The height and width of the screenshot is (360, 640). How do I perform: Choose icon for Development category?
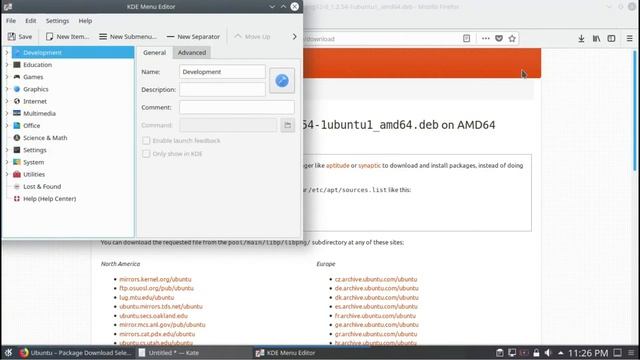pos(282,80)
